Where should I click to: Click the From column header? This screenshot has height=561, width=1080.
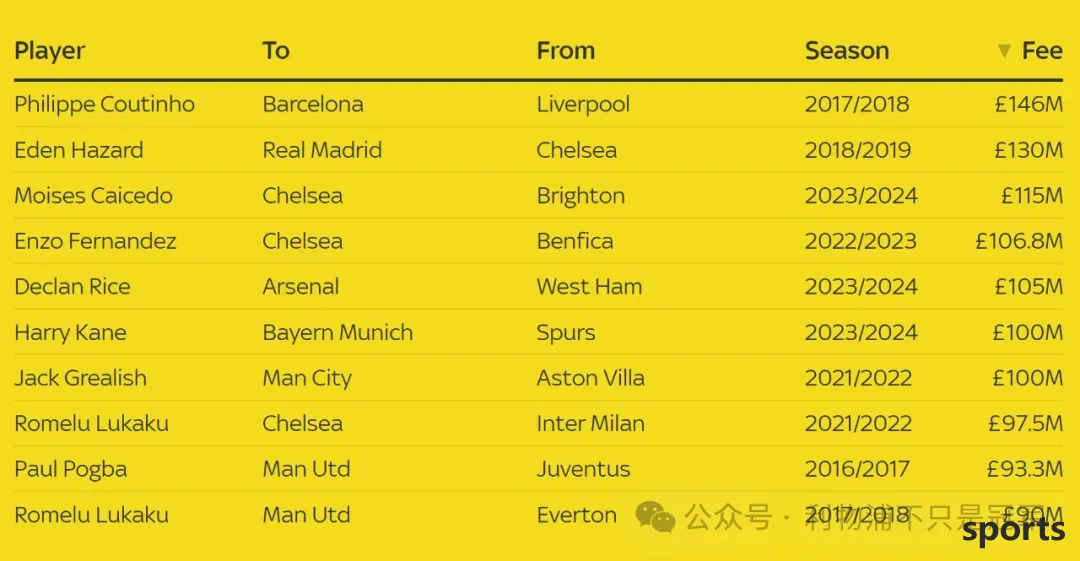click(565, 50)
